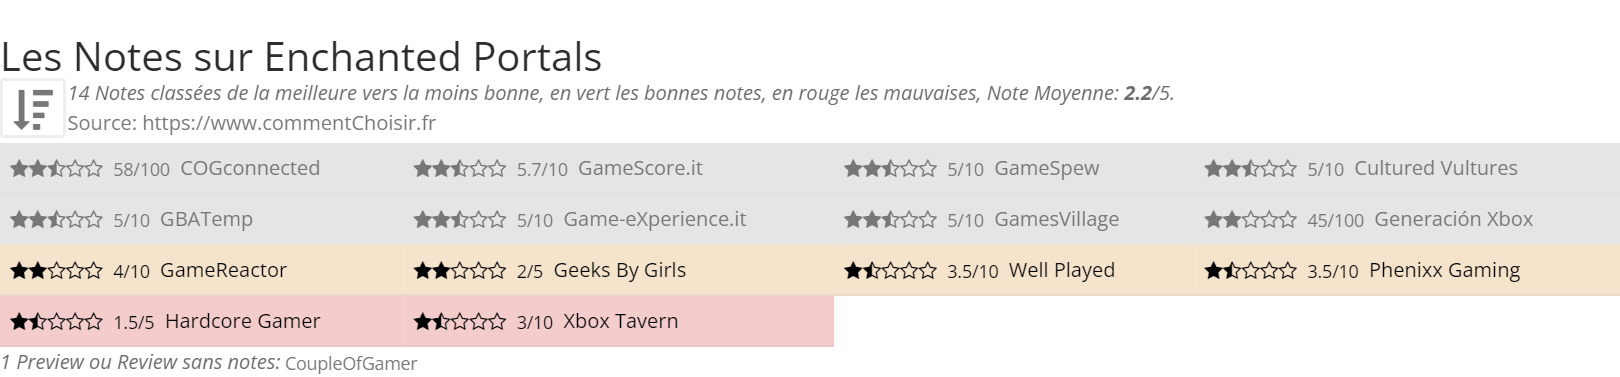Click the 5/10 score beside GameSpew

(965, 169)
